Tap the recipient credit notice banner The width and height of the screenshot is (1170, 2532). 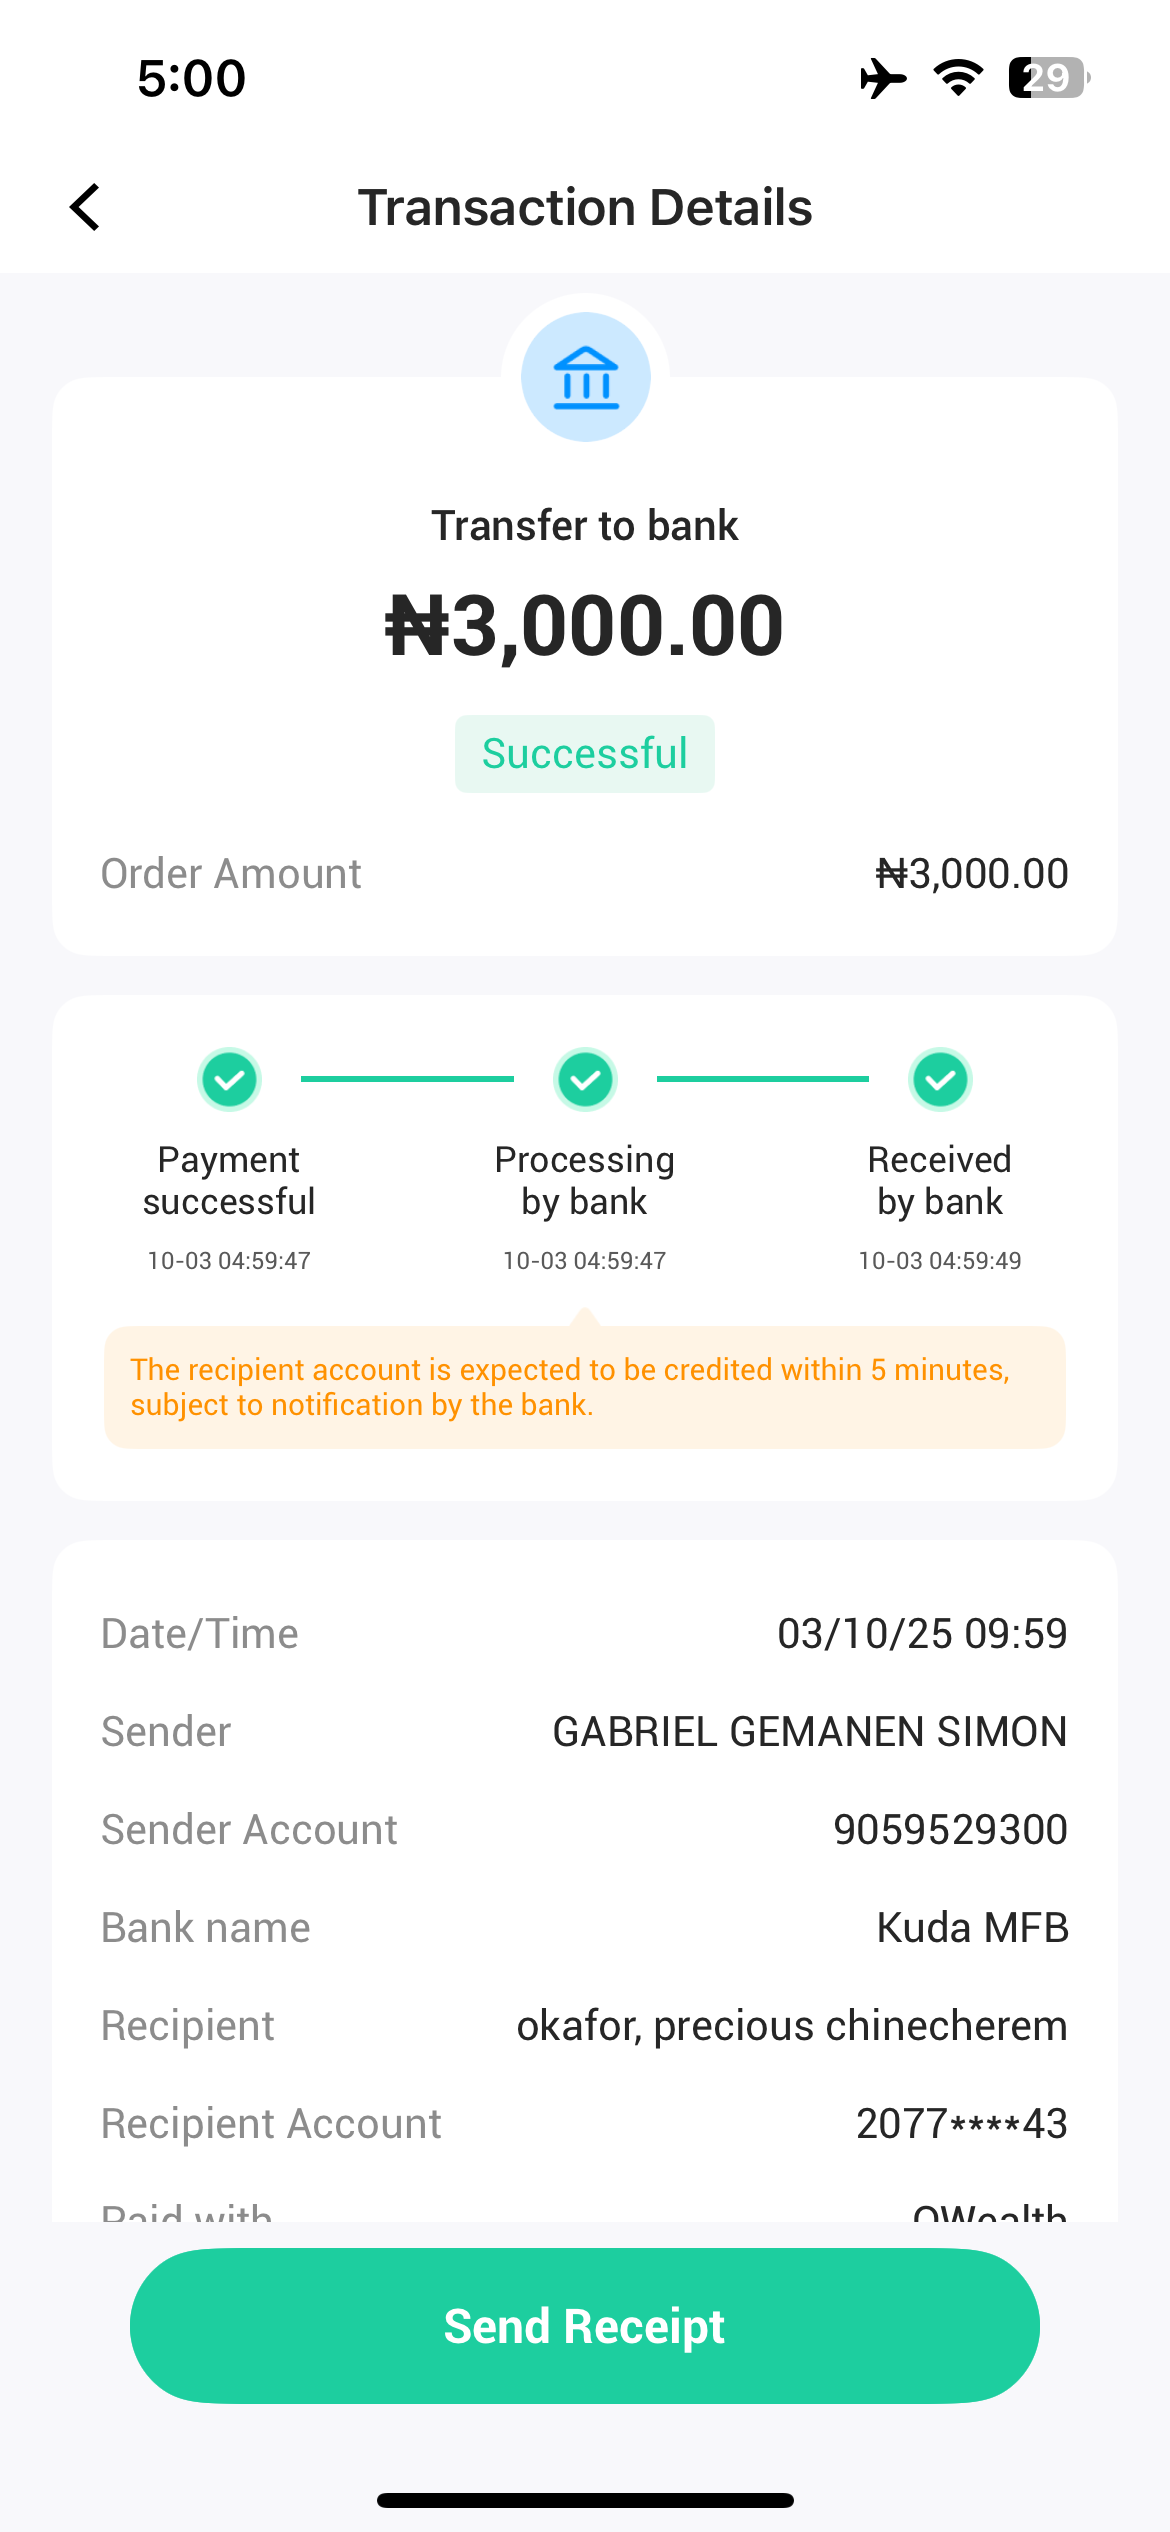point(585,1387)
